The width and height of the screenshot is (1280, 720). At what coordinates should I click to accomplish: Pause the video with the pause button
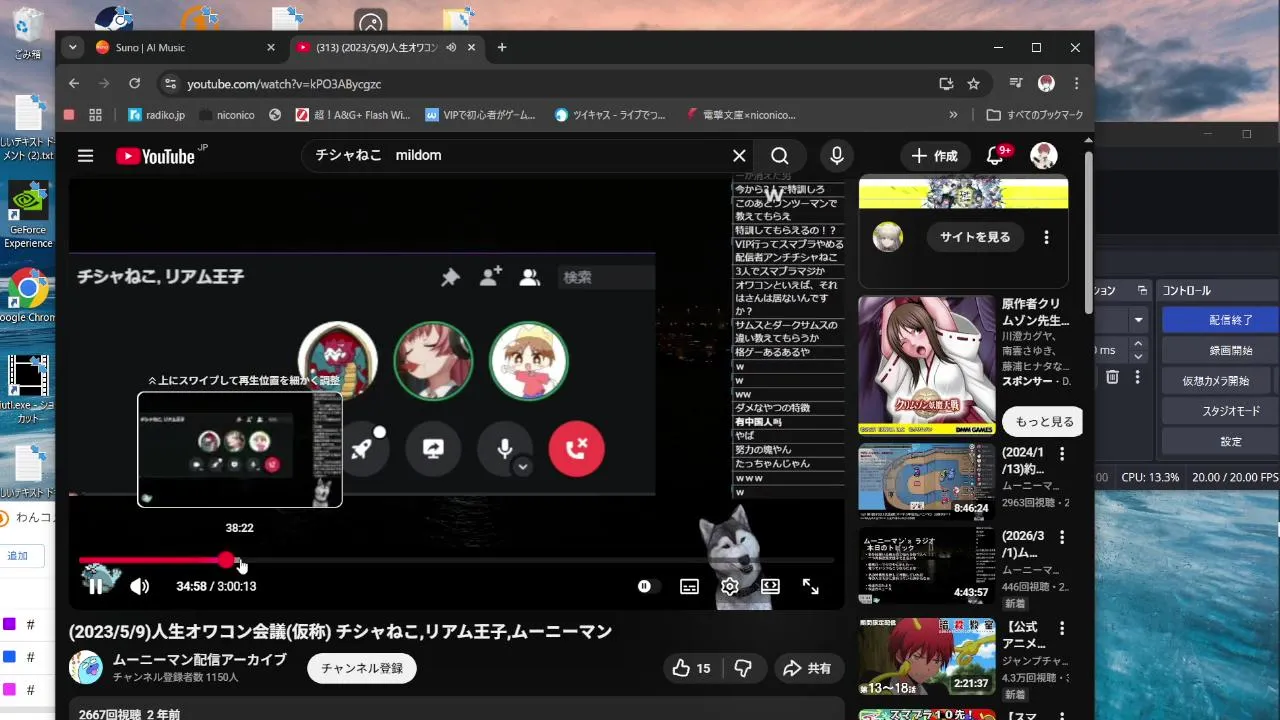pyautogui.click(x=95, y=586)
